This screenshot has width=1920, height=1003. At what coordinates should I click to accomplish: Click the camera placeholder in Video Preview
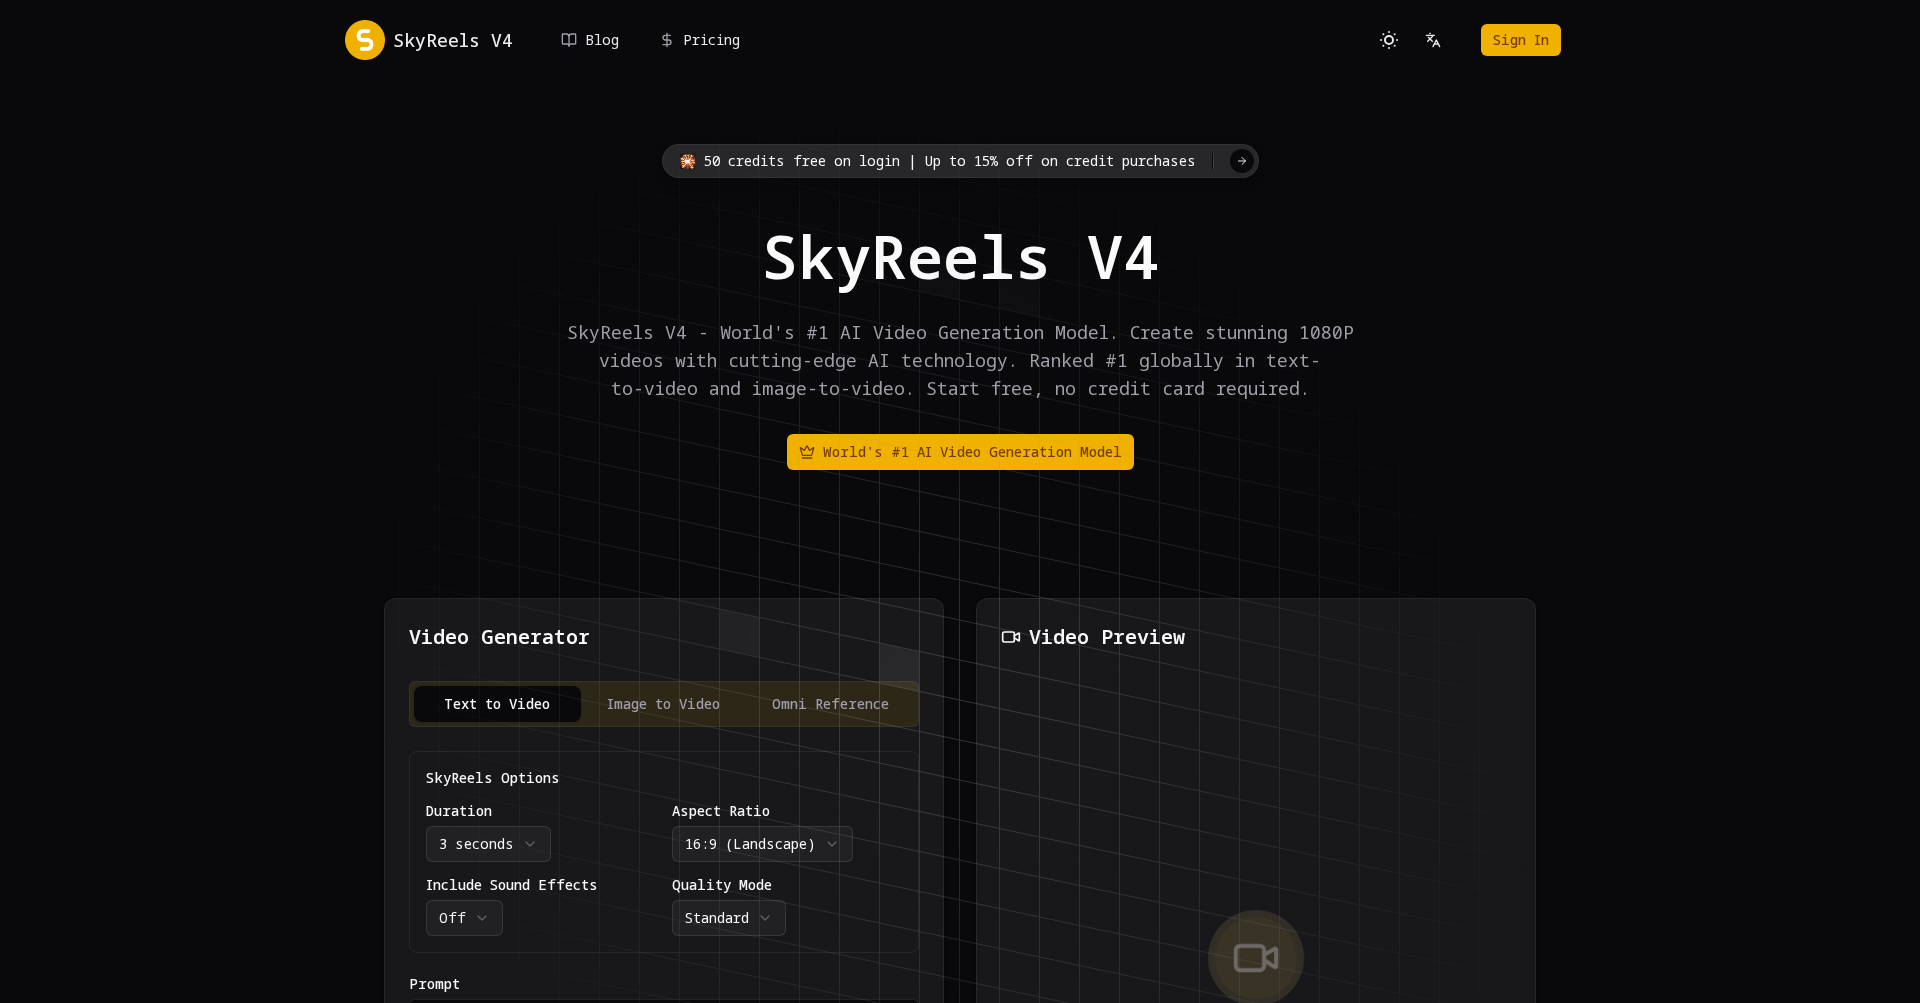1255,957
